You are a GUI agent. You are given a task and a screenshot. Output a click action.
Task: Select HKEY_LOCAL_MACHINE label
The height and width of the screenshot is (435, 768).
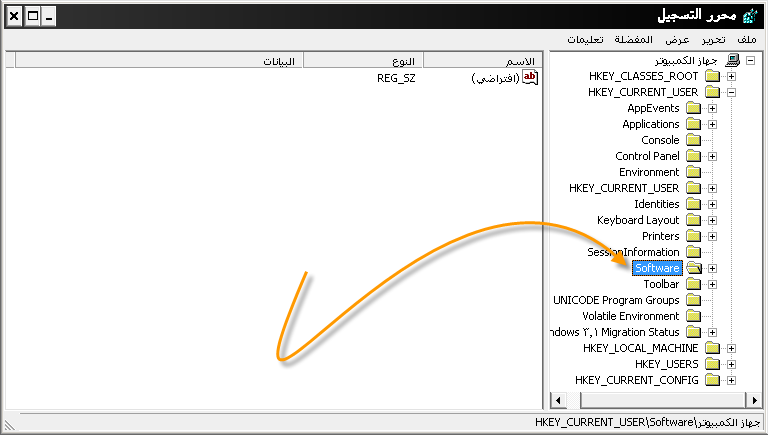point(641,348)
